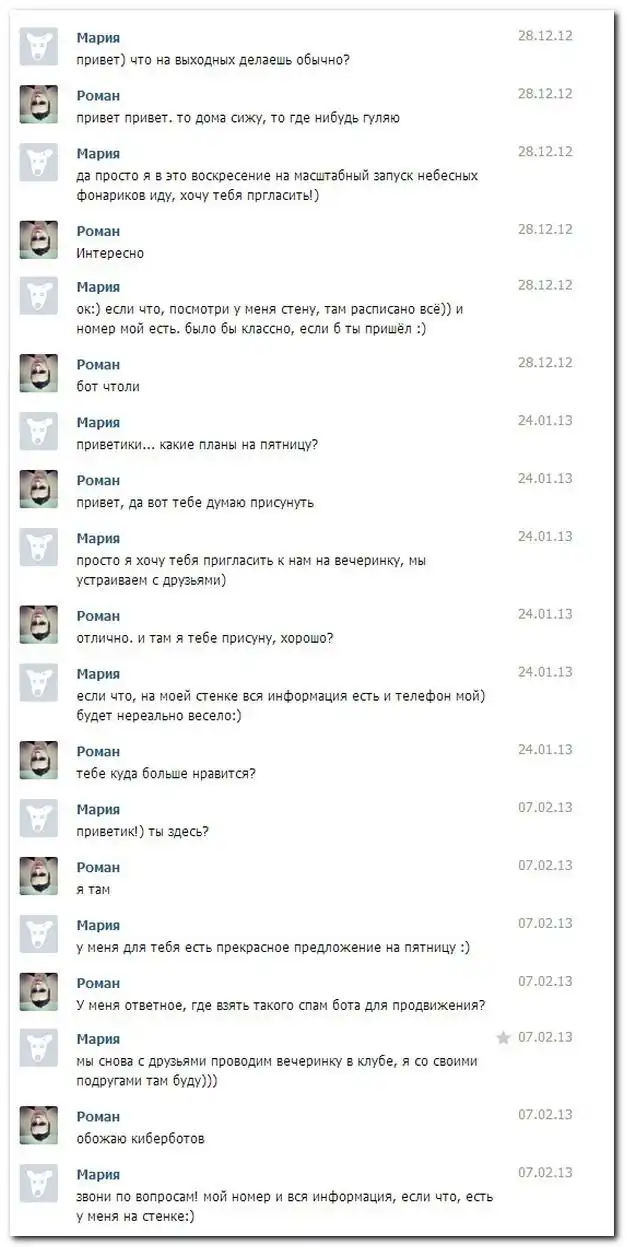Select the message about the spam bot for promotion
The image size is (625, 1247).
coord(280,1005)
